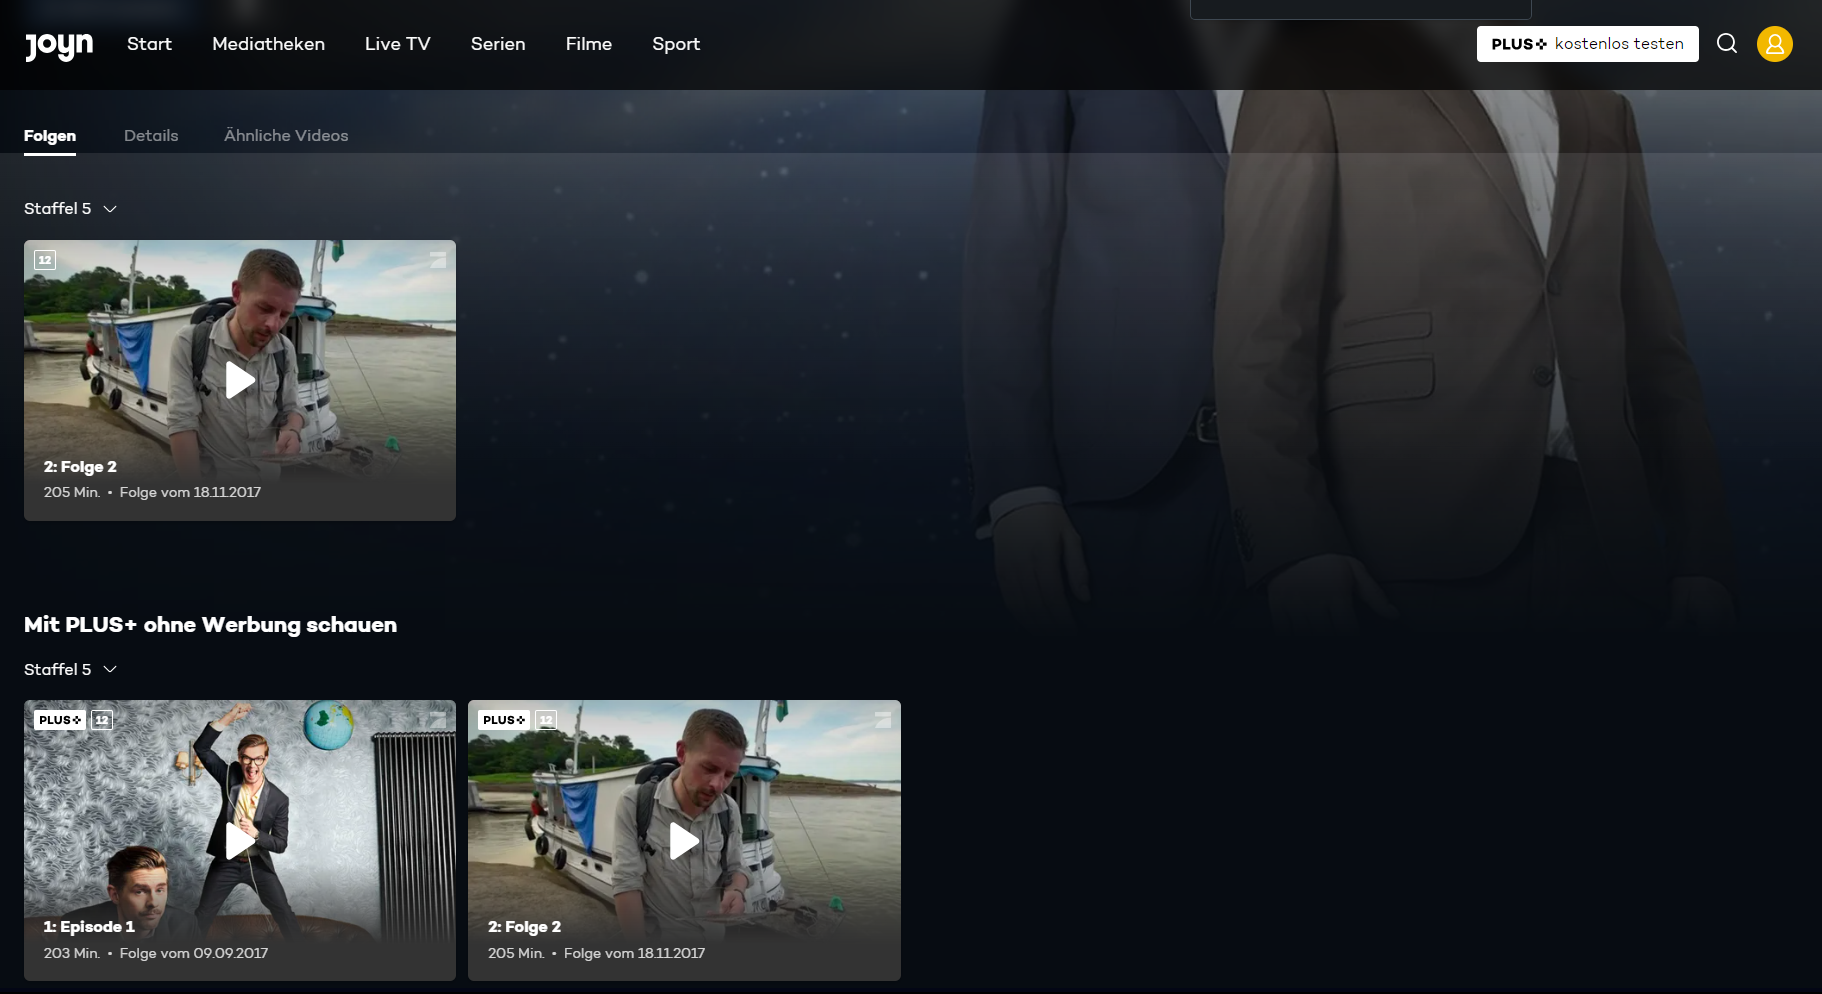The image size is (1822, 994).
Task: Open Live TV
Action: 397,44
